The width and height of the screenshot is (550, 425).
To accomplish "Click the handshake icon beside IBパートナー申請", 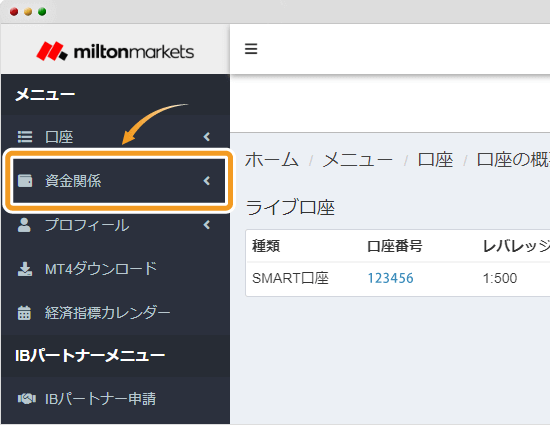I will tap(27, 399).
